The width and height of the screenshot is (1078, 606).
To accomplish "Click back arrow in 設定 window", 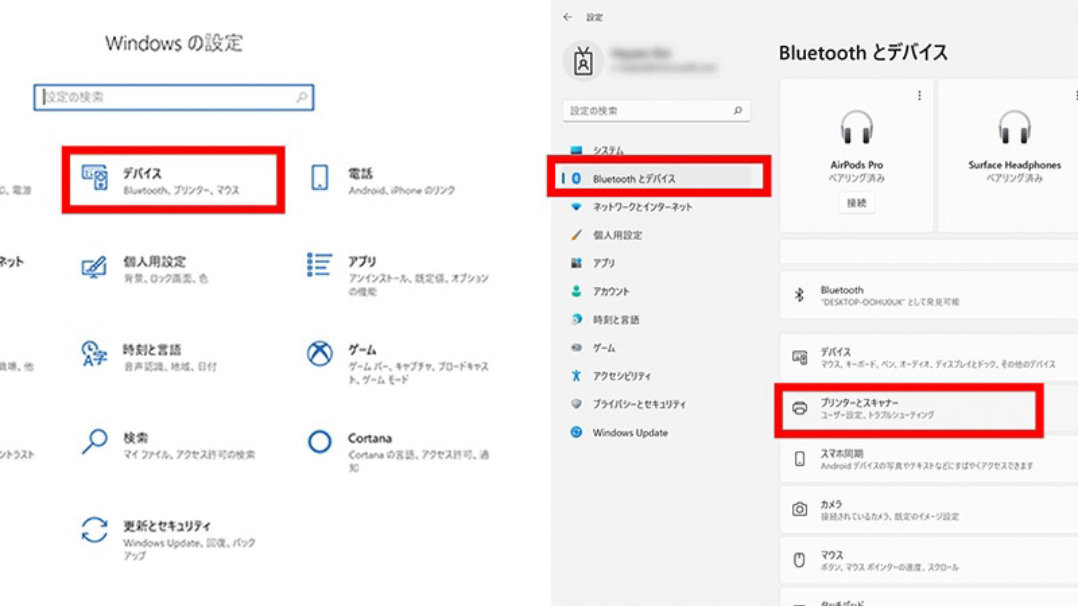I will [567, 17].
